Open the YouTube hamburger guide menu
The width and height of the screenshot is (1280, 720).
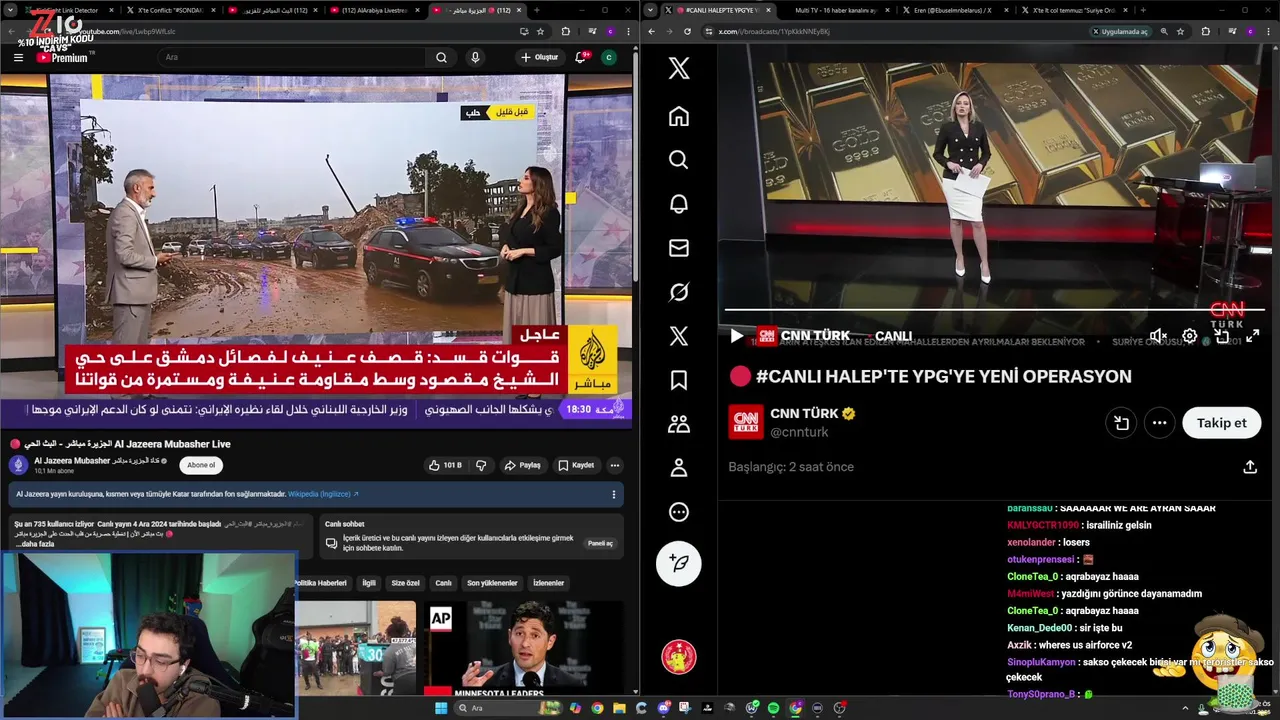point(18,57)
